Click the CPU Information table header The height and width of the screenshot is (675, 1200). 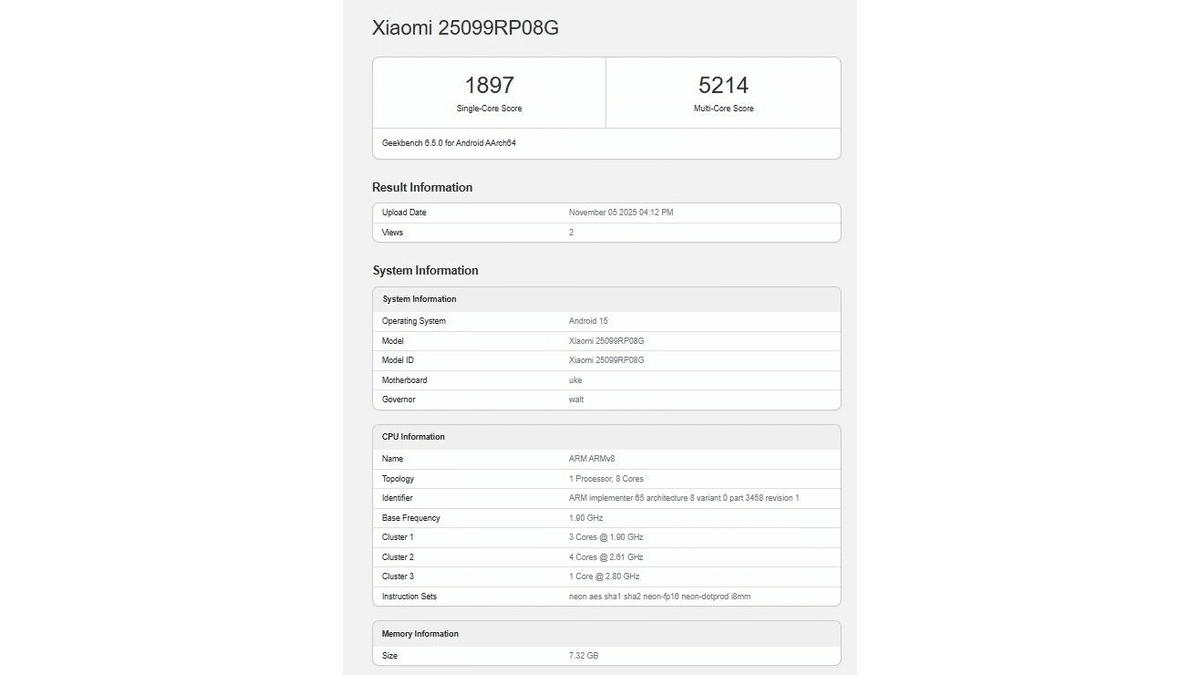pyautogui.click(x=413, y=437)
